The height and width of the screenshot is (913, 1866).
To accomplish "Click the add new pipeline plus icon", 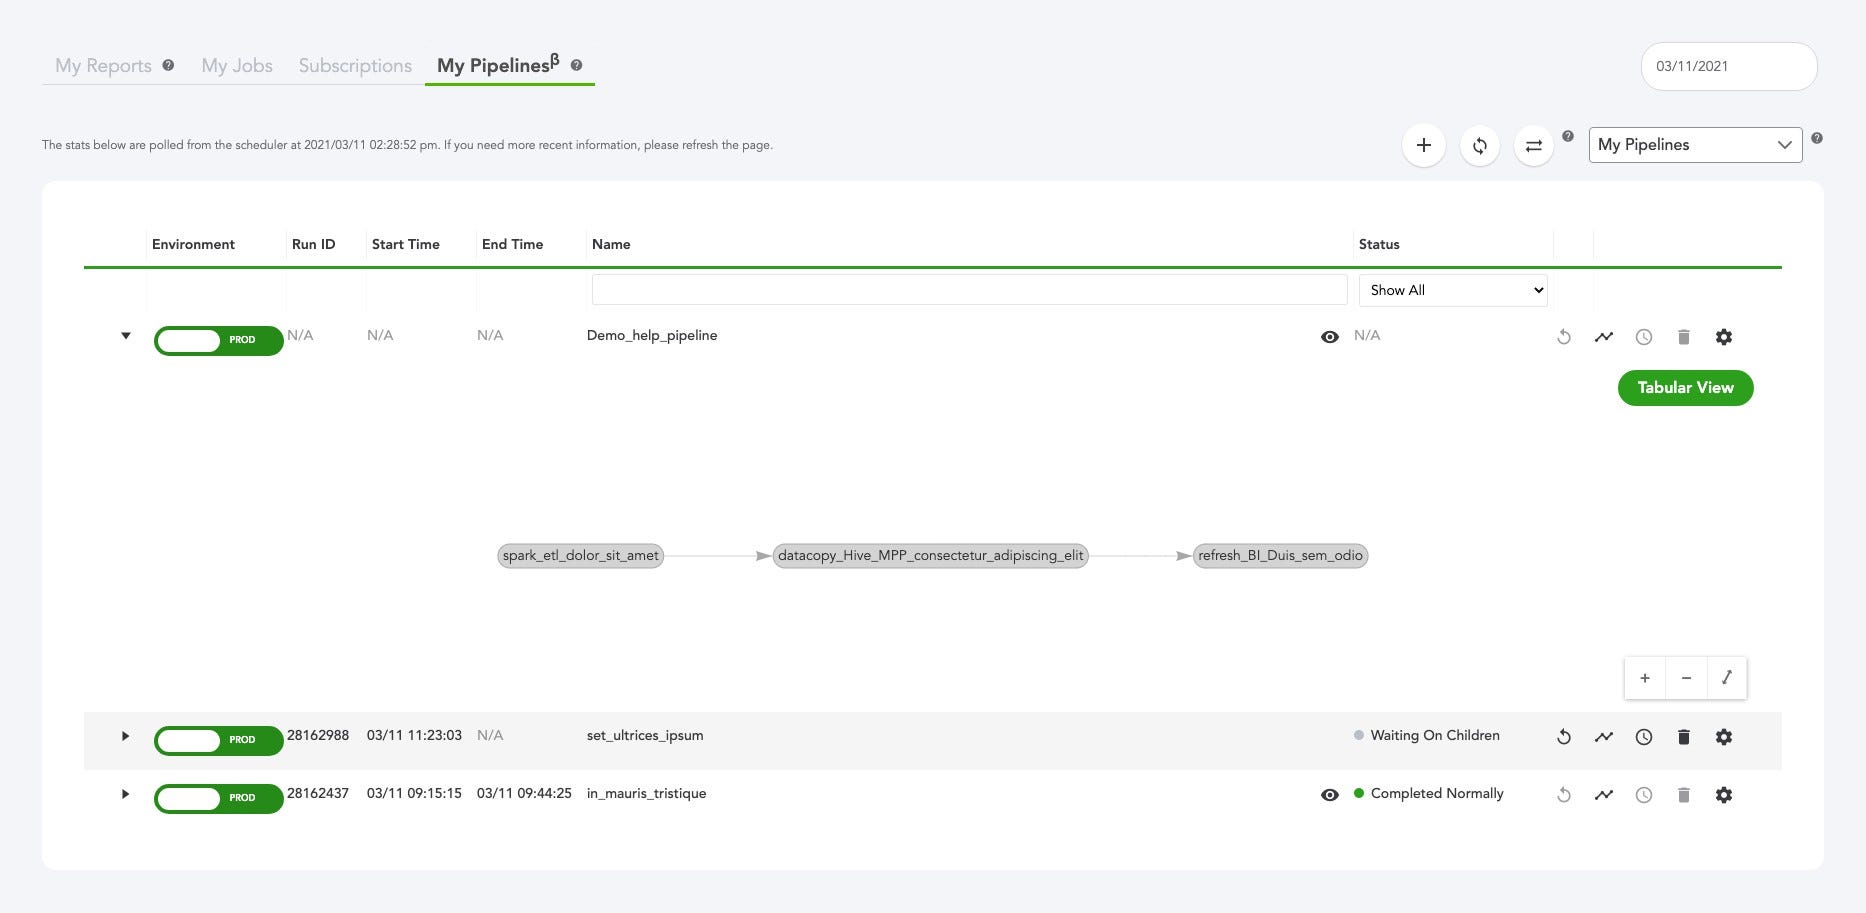I will (x=1423, y=145).
